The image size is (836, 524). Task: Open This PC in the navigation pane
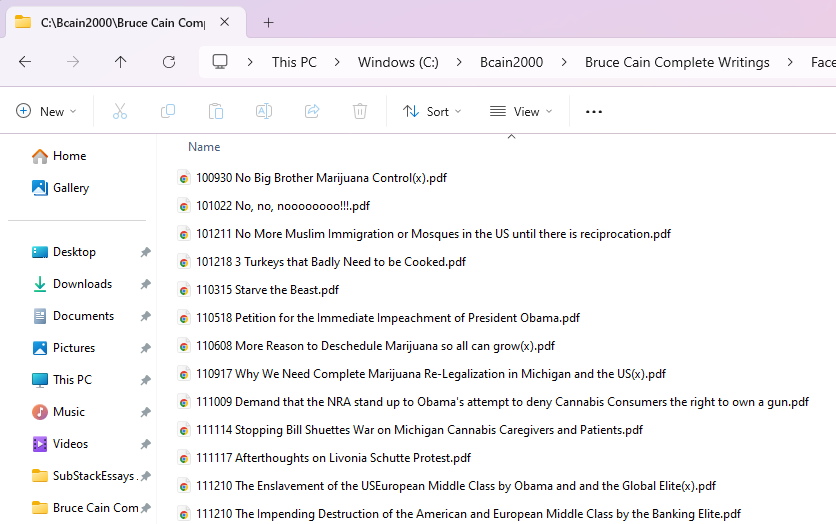(73, 380)
